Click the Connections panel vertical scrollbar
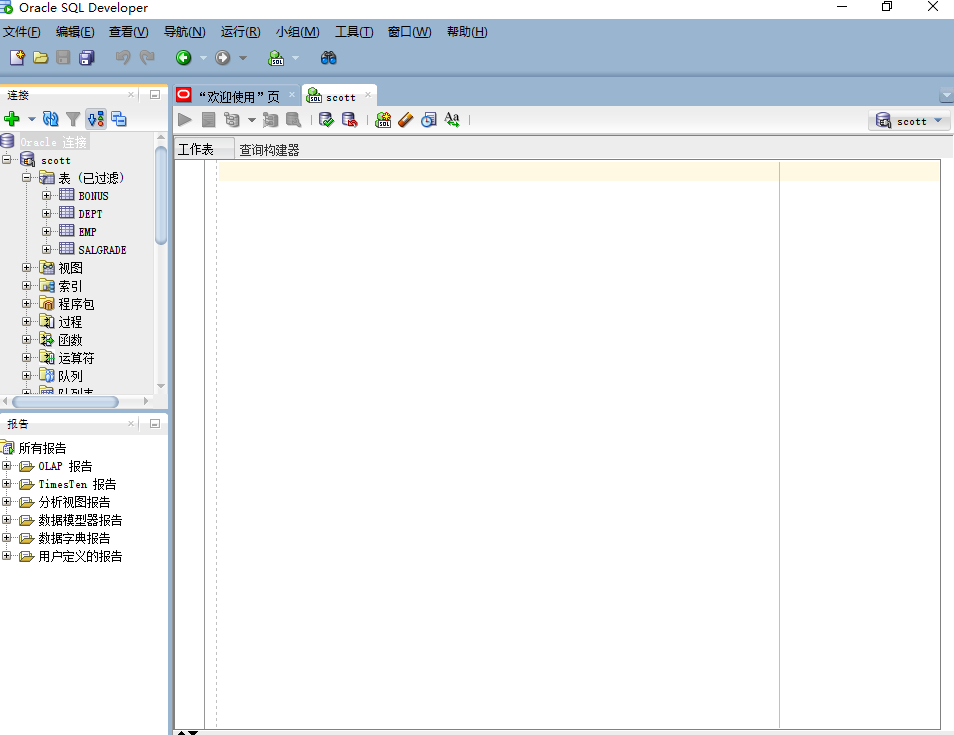954x735 pixels. pyautogui.click(x=161, y=195)
